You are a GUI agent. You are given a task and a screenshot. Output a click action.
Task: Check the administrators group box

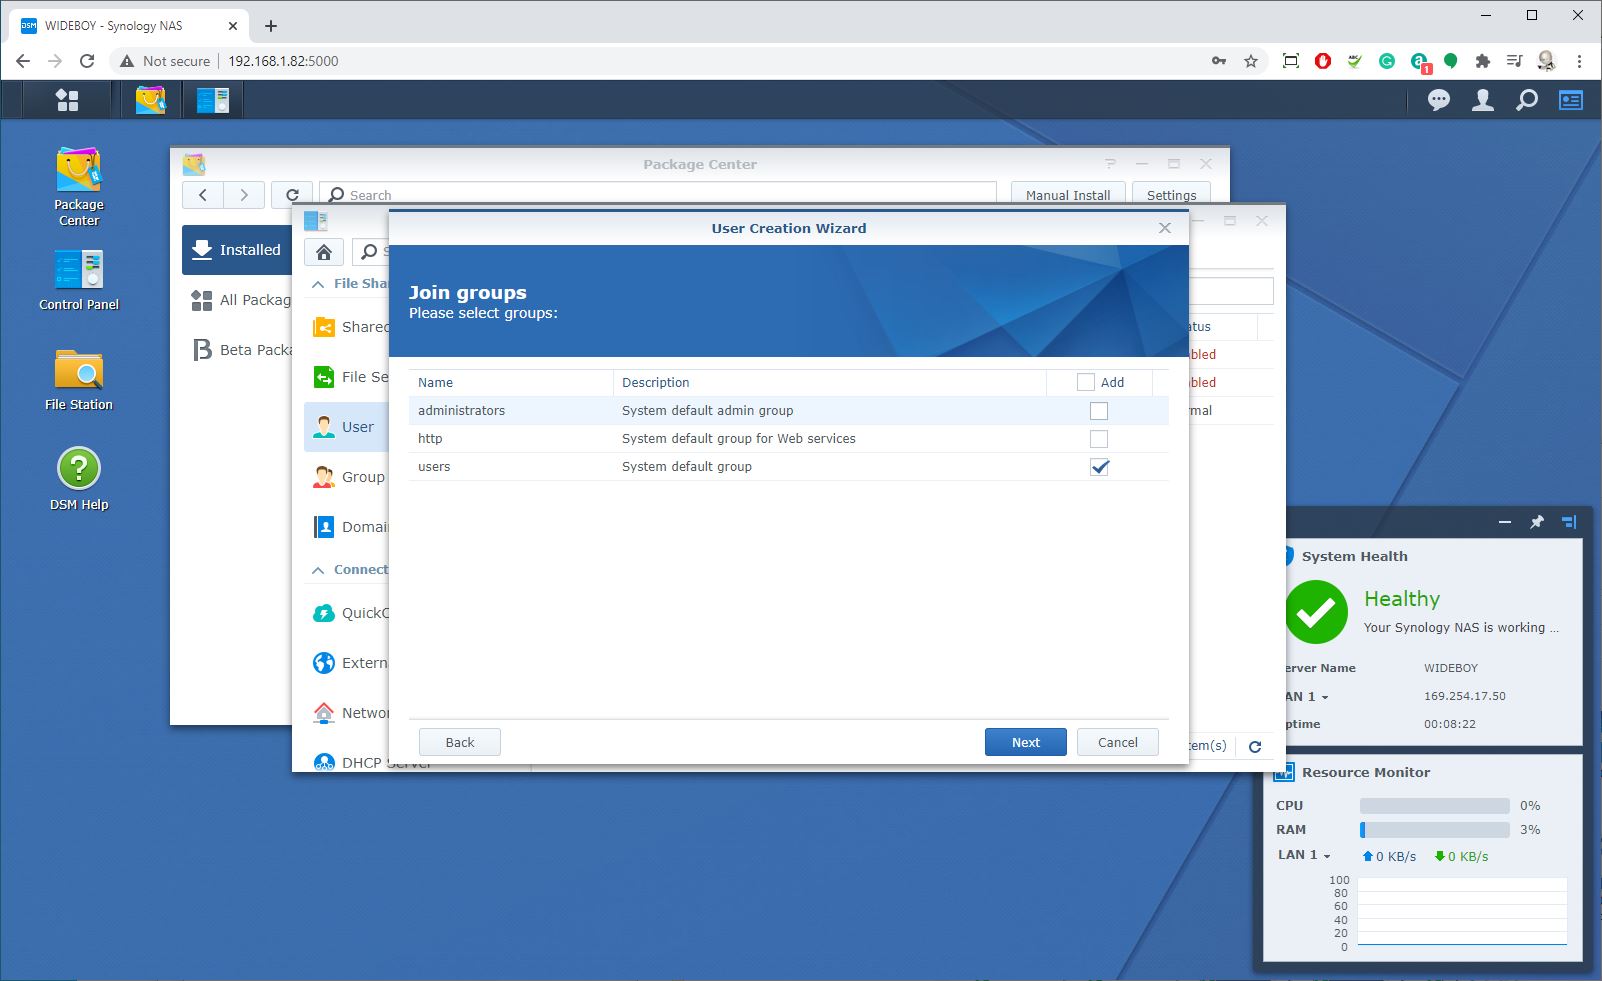tap(1099, 411)
